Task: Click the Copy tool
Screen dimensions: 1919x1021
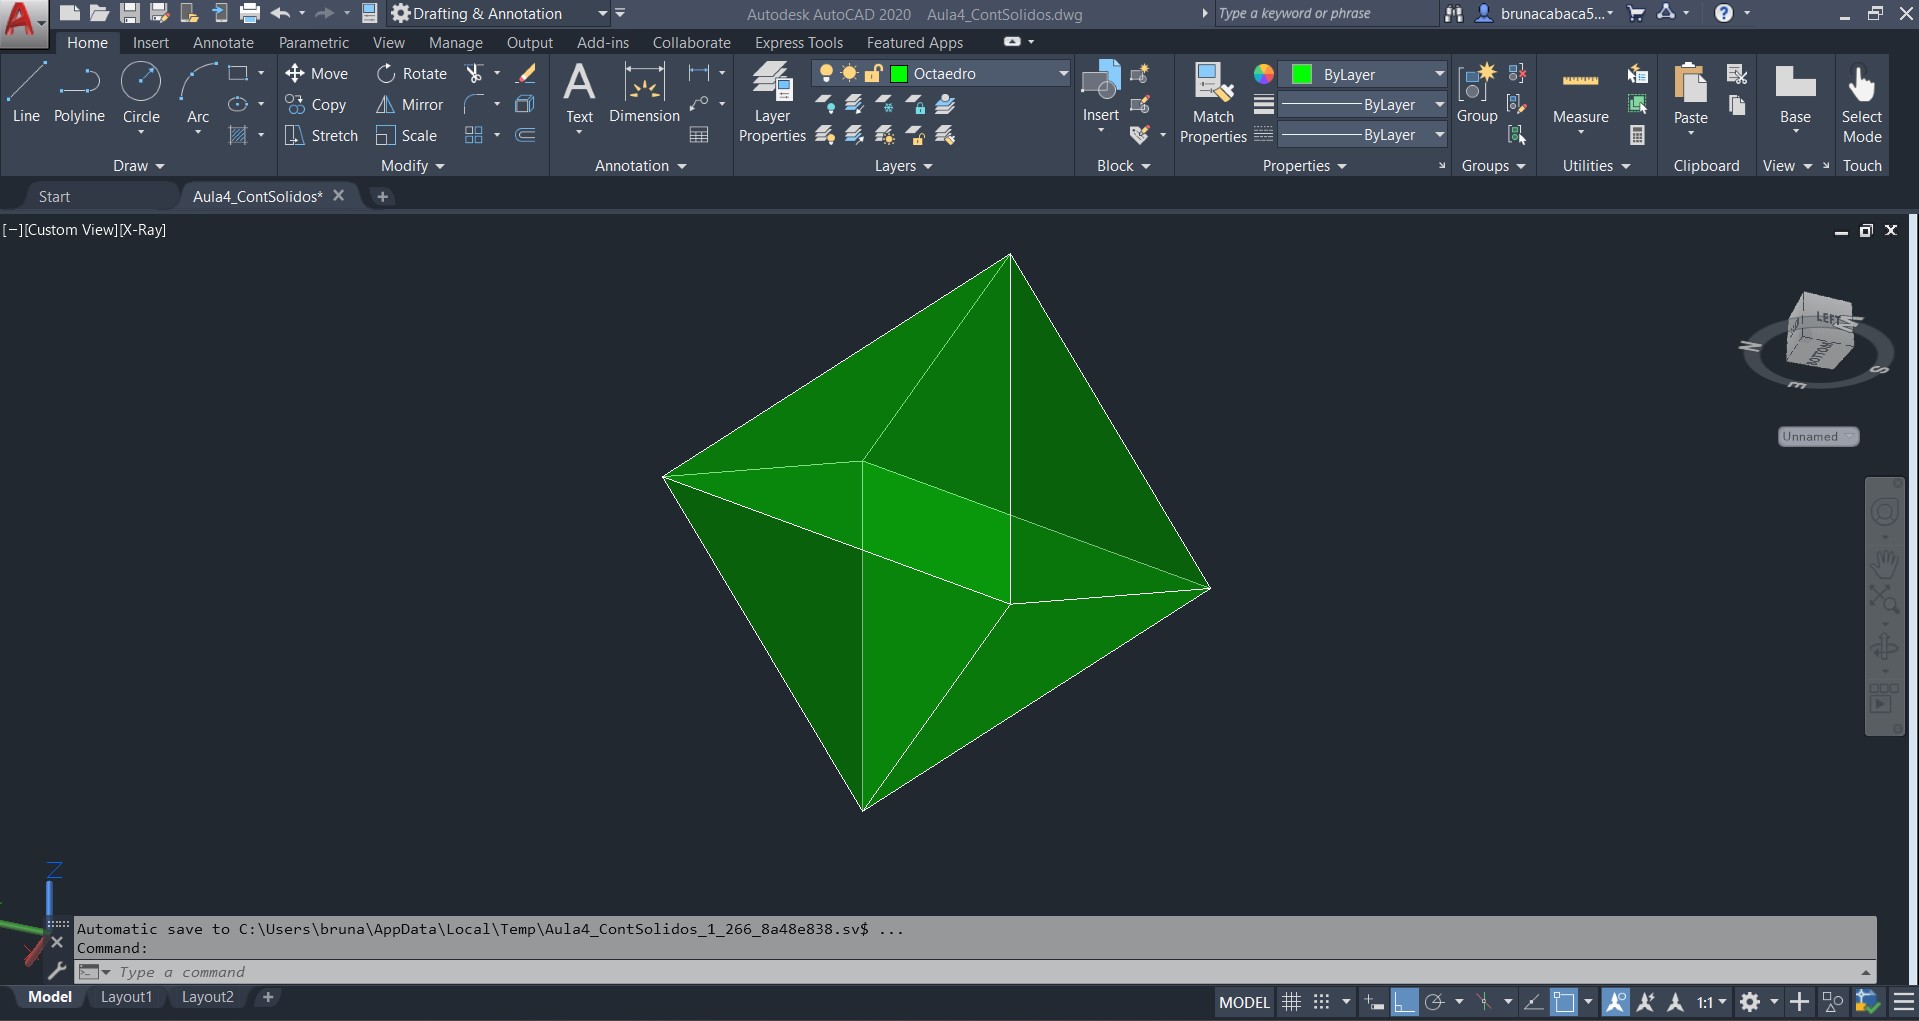Action: 315,104
